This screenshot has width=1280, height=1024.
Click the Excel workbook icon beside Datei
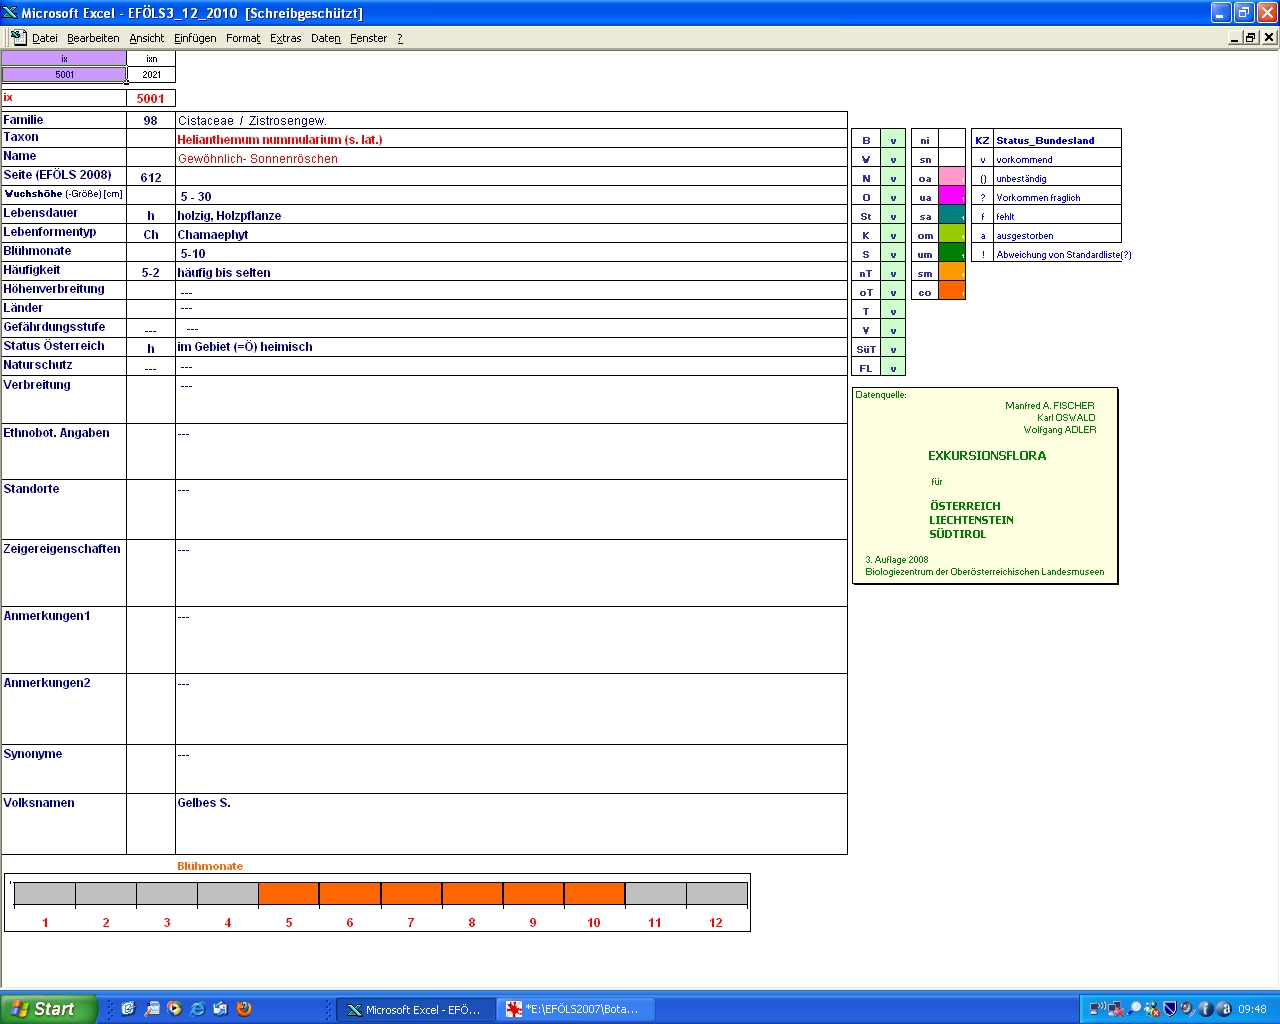[x=18, y=37]
